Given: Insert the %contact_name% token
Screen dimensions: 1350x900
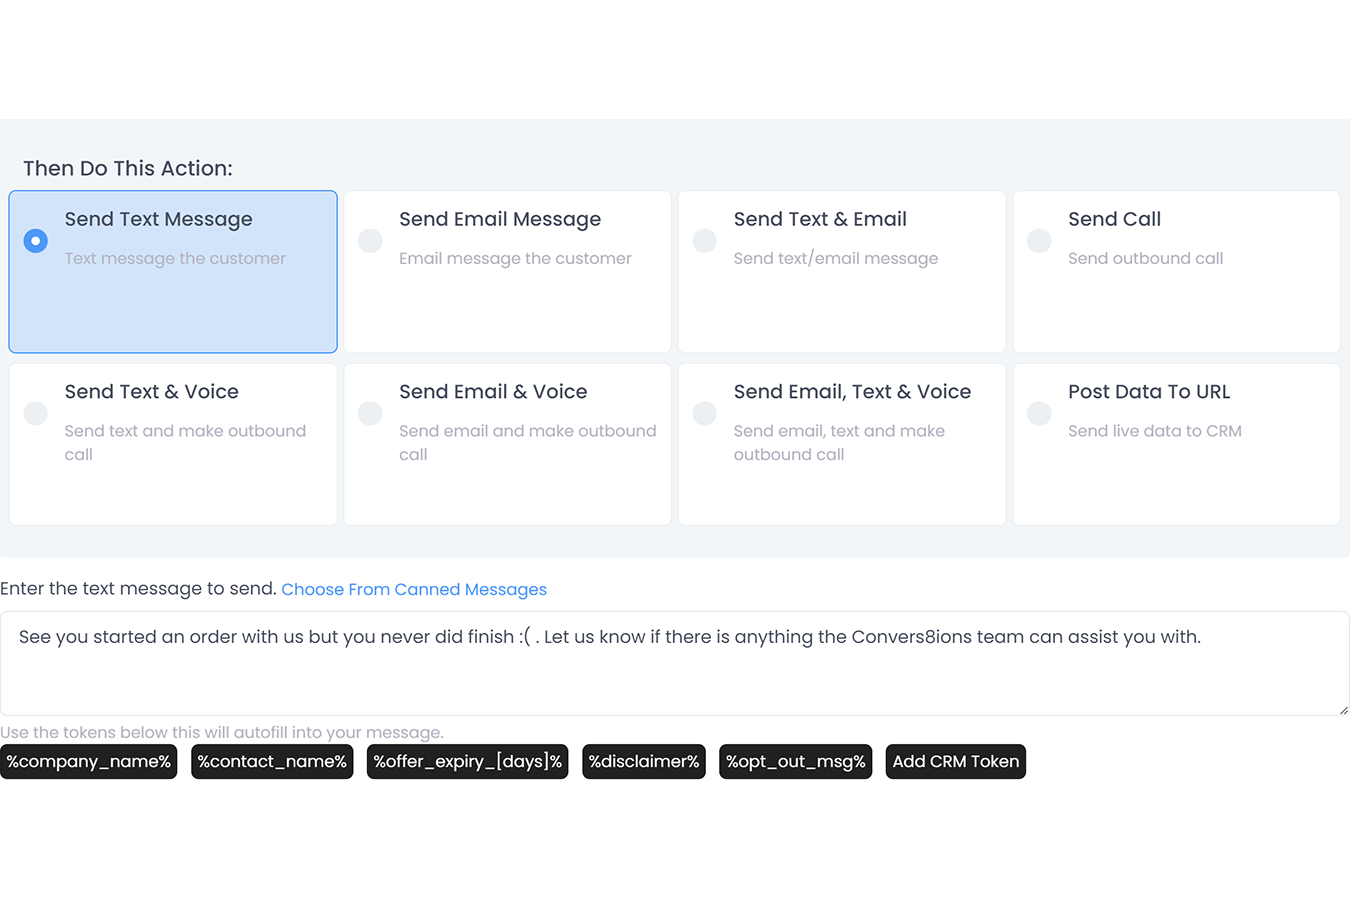Looking at the screenshot, I should pyautogui.click(x=271, y=761).
